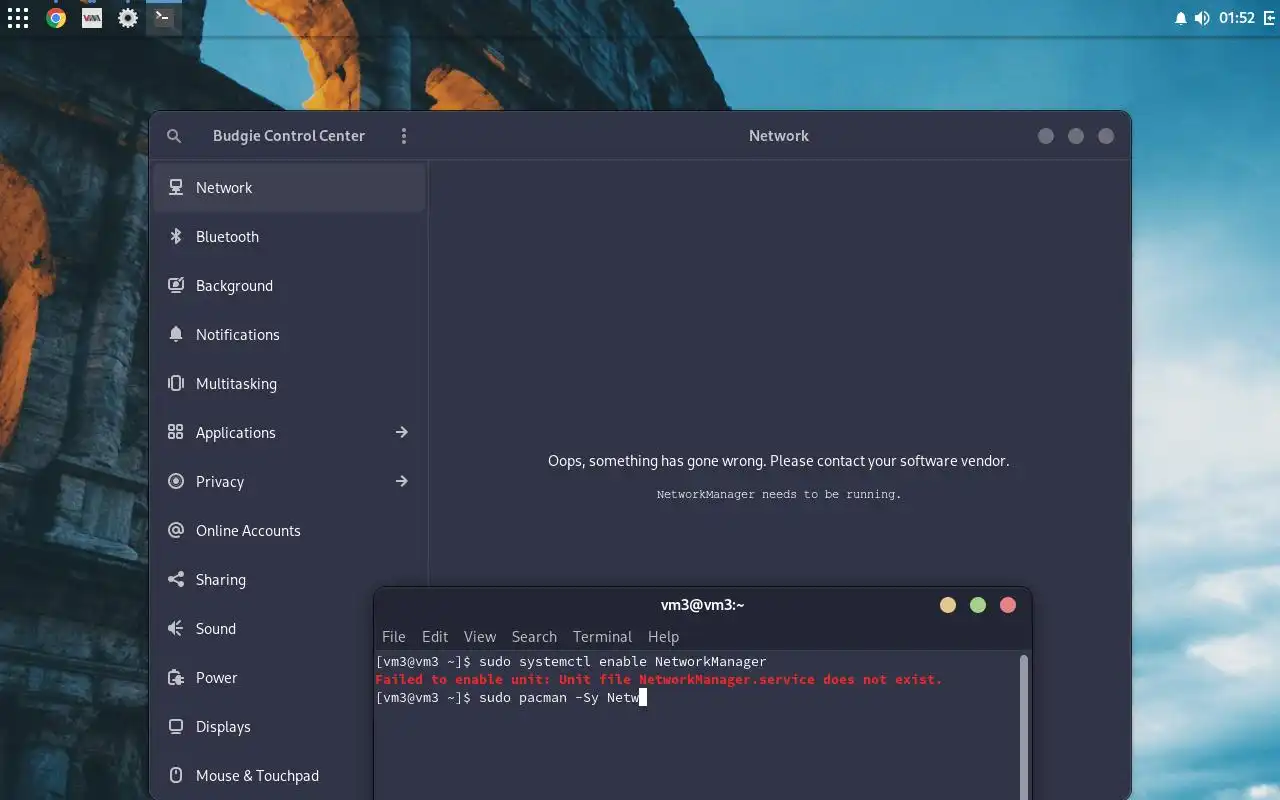Click the Multitasking sidebar icon

pyautogui.click(x=176, y=383)
